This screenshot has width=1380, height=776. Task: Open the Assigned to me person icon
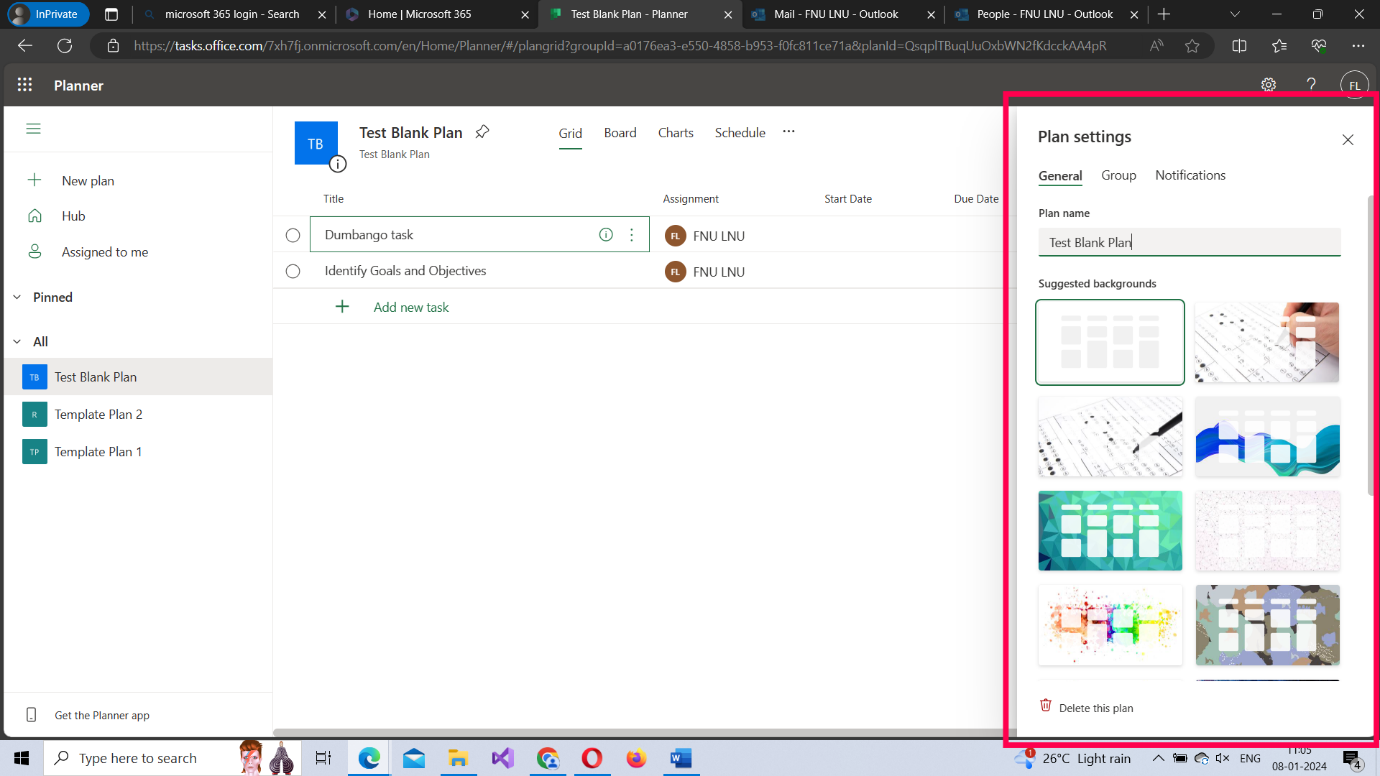(x=35, y=251)
